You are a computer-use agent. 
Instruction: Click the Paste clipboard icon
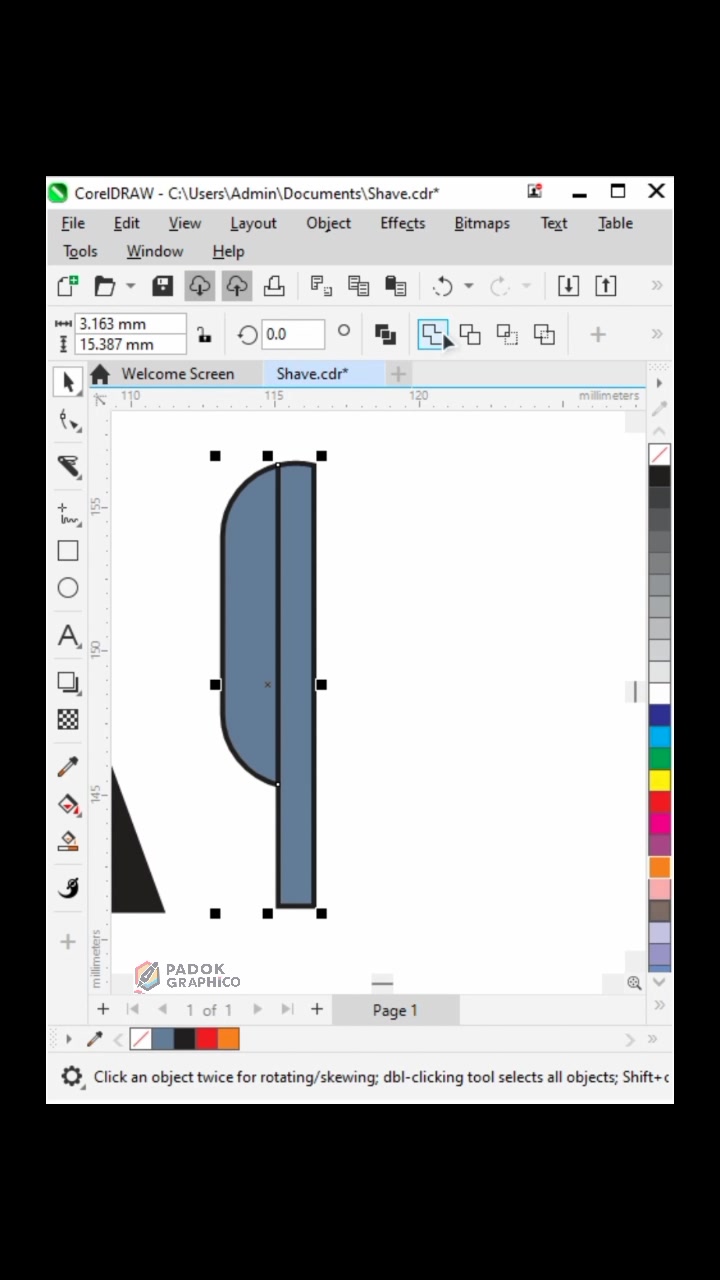click(x=395, y=286)
